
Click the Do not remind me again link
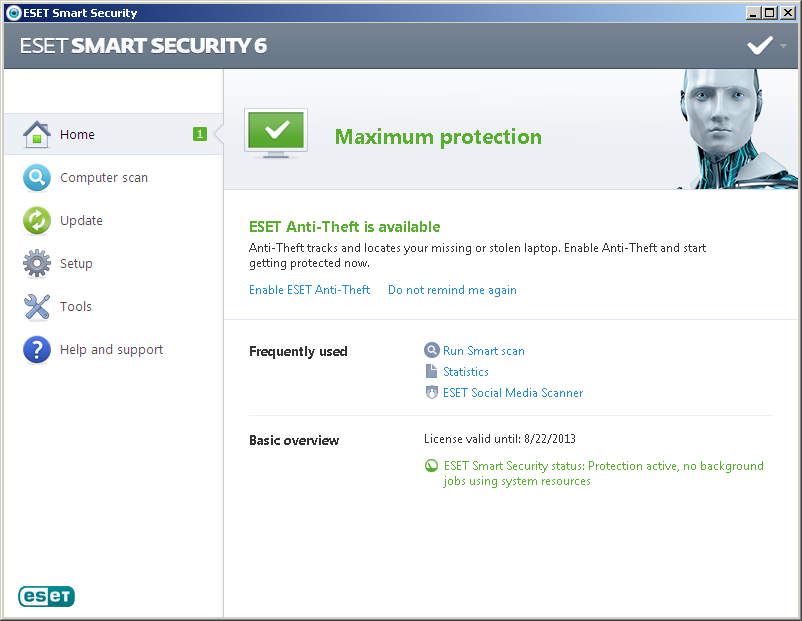click(x=452, y=290)
